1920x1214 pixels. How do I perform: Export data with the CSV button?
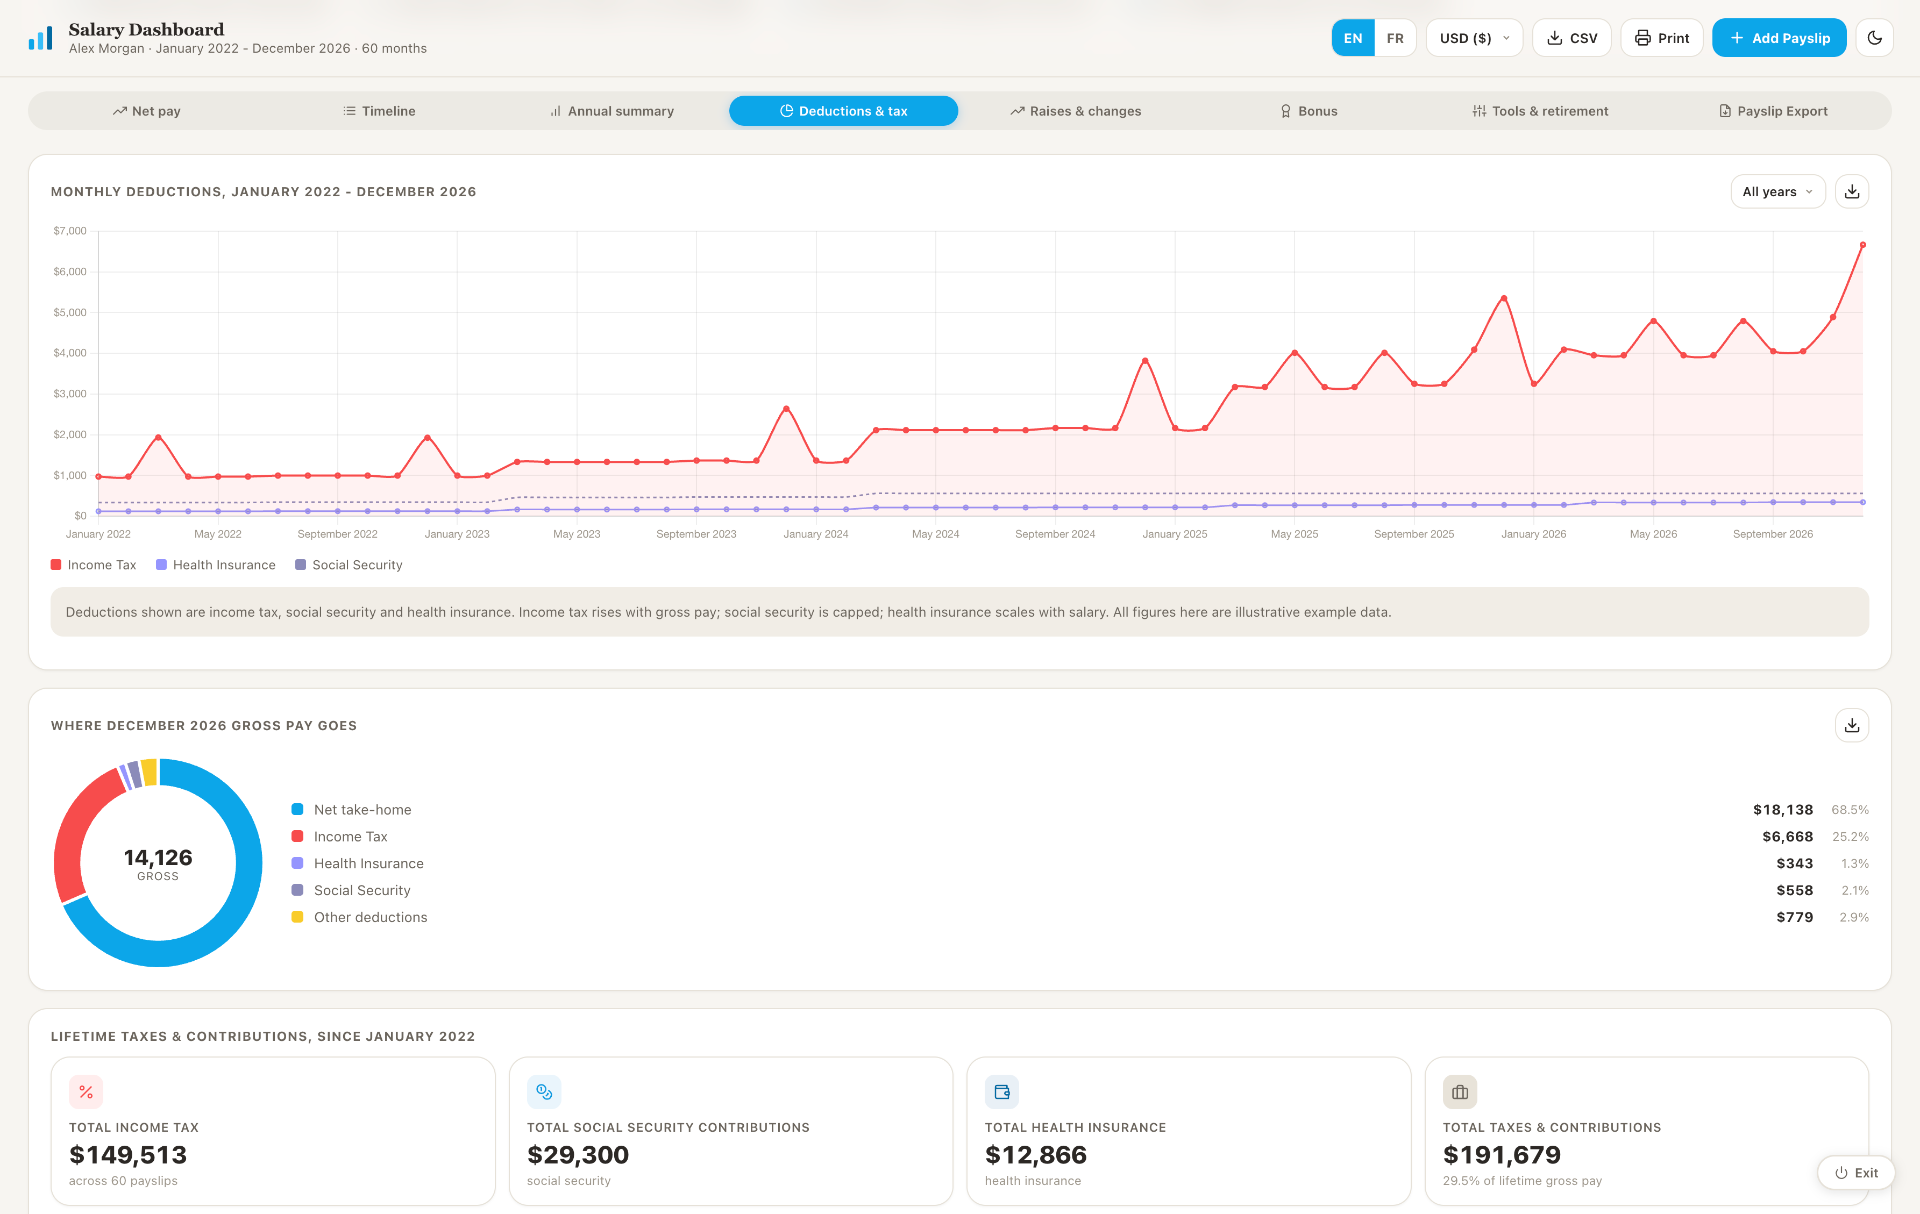click(x=1571, y=38)
